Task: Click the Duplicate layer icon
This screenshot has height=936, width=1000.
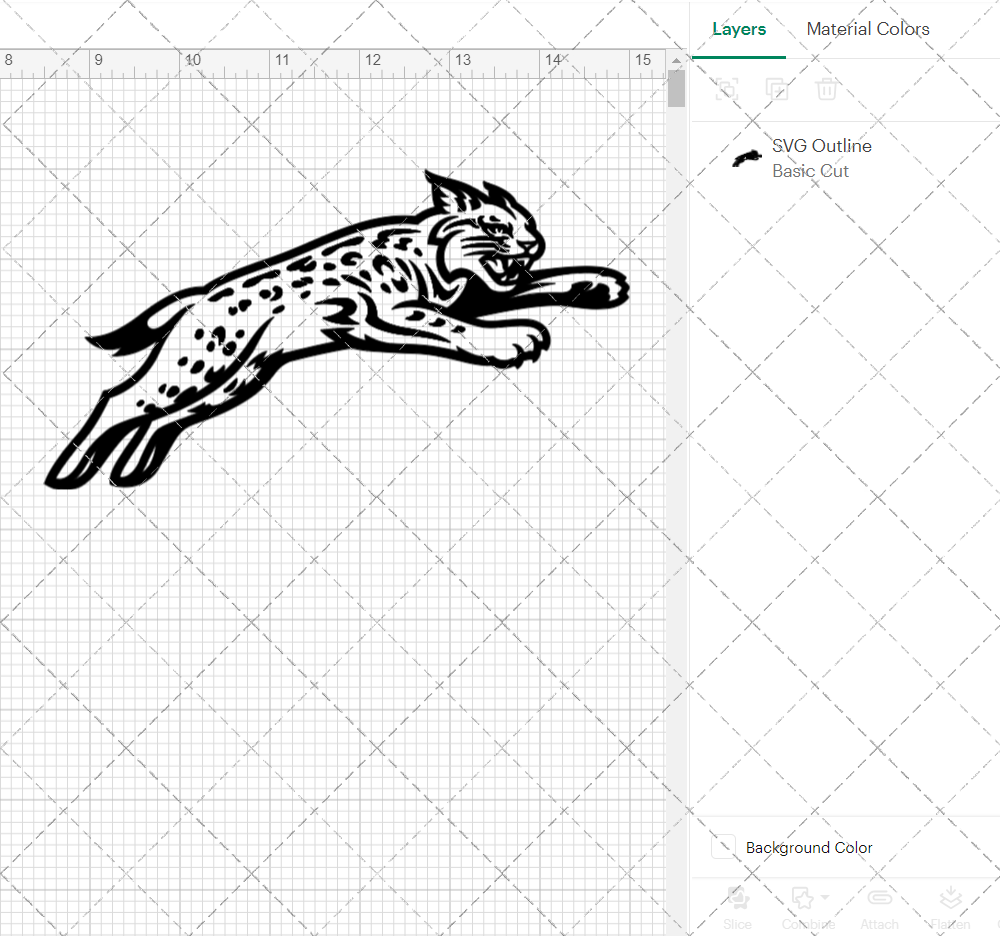Action: tap(776, 89)
